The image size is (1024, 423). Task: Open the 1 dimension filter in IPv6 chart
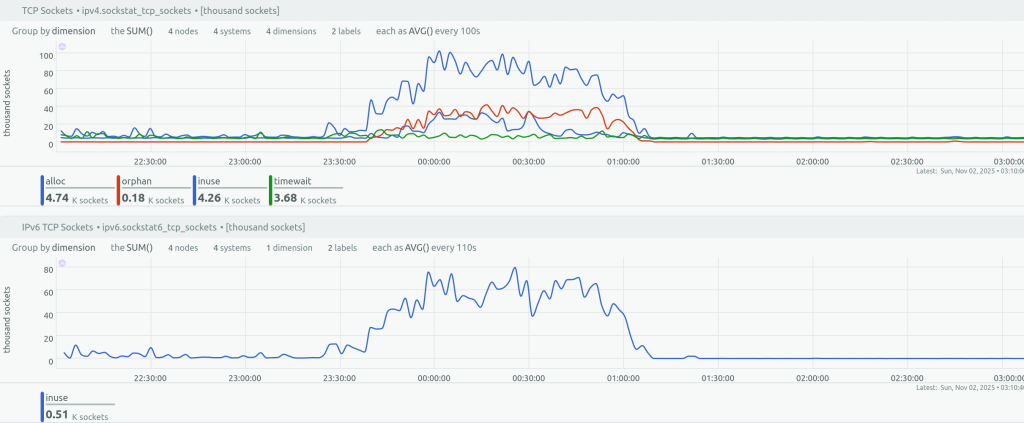pyautogui.click(x=288, y=247)
